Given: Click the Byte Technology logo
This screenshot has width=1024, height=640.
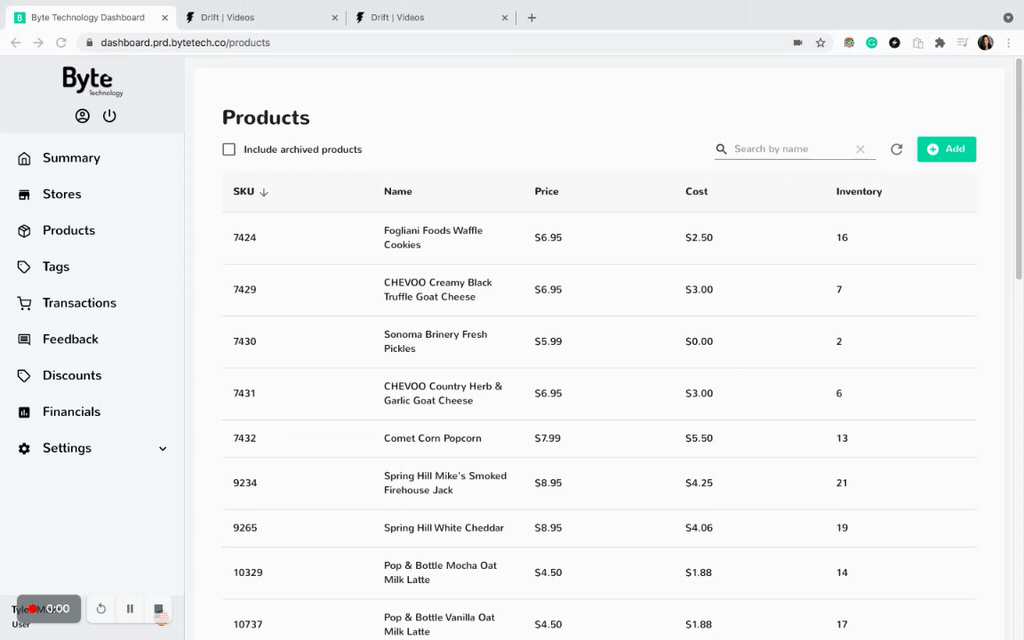Looking at the screenshot, I should (93, 81).
